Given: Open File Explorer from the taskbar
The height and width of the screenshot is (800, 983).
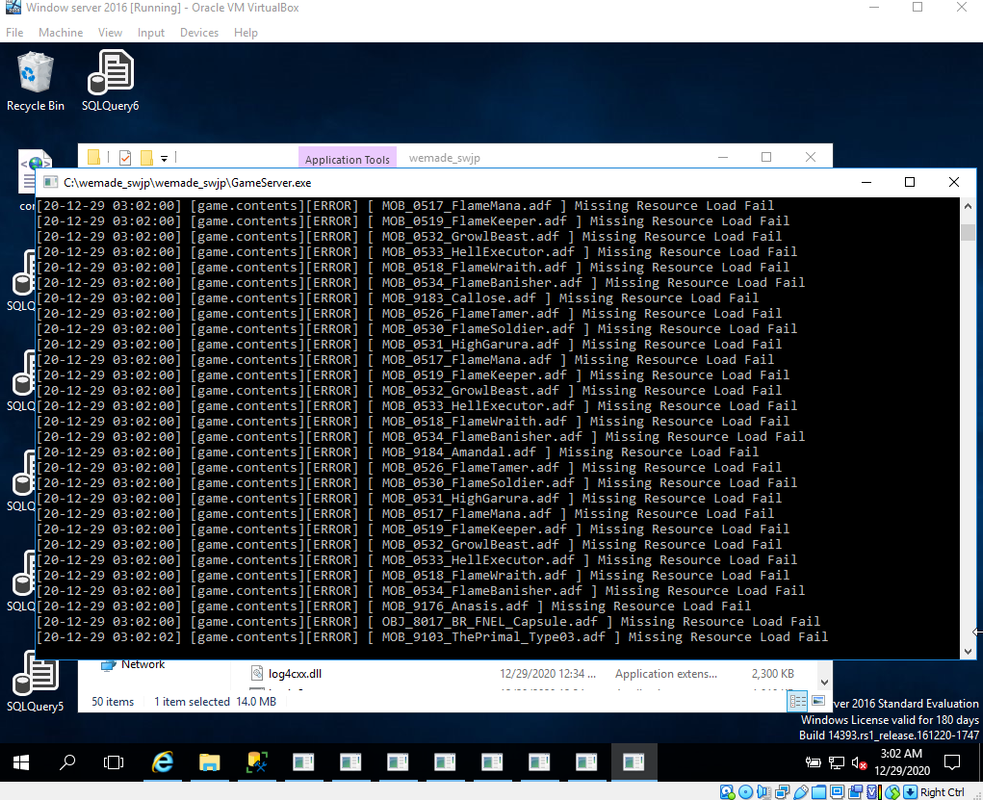Looking at the screenshot, I should pyautogui.click(x=209, y=762).
